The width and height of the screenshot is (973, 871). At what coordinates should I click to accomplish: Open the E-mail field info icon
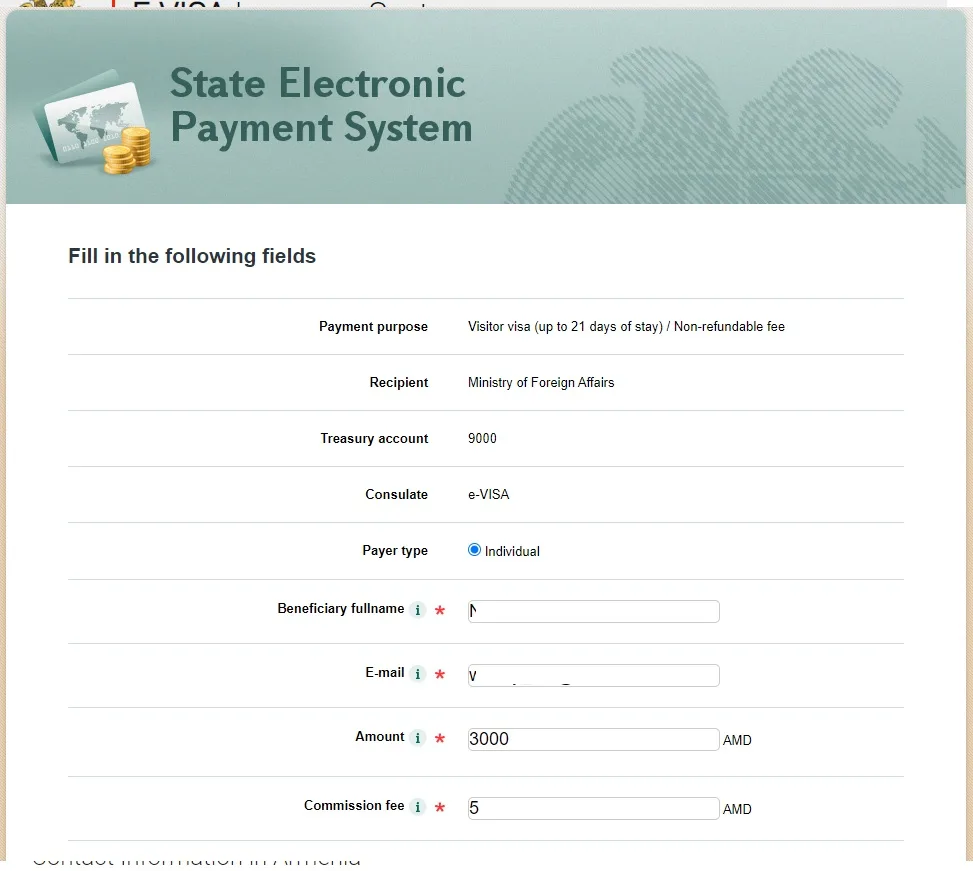(418, 674)
